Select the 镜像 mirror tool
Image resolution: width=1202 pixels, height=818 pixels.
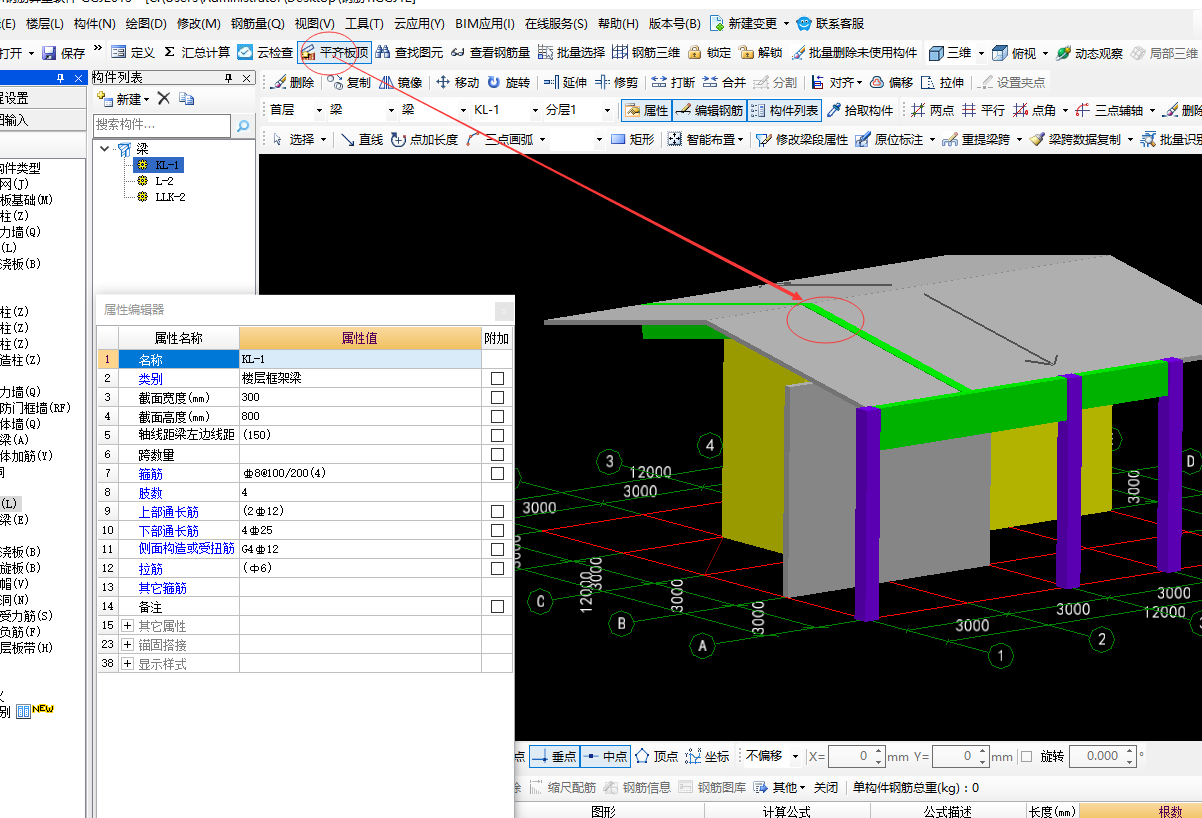pyautogui.click(x=400, y=83)
